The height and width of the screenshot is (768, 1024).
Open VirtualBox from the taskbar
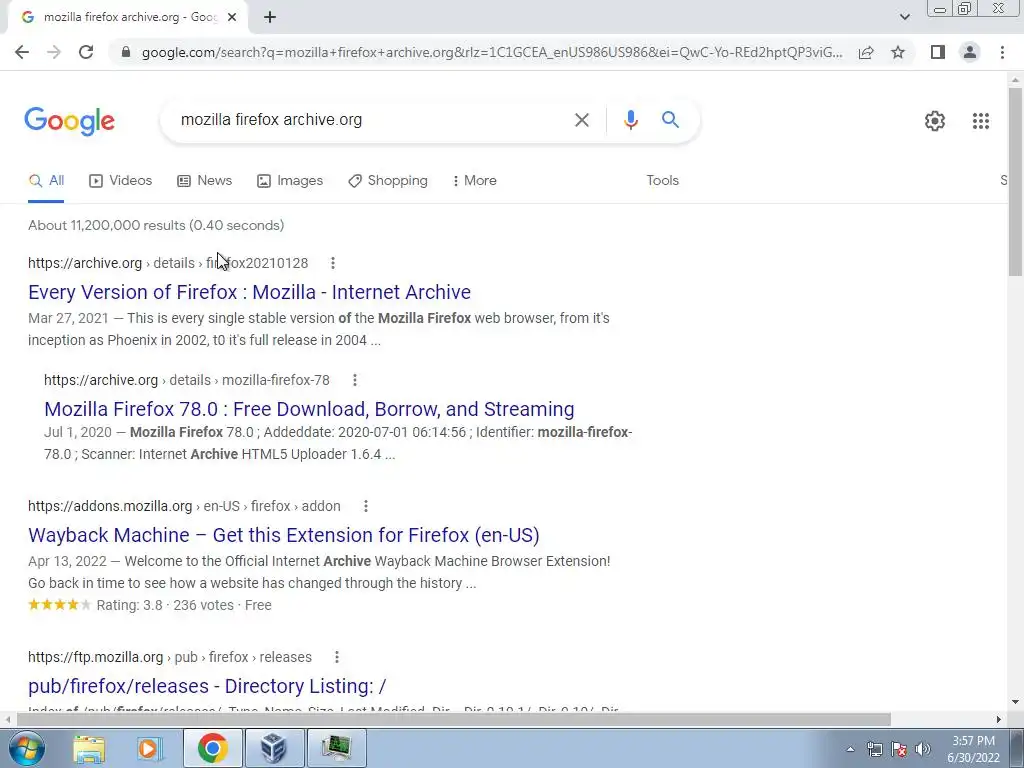click(x=274, y=748)
